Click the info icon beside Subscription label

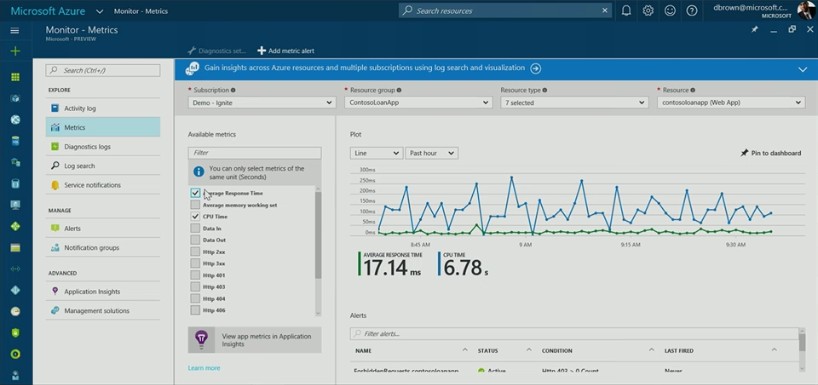(x=233, y=90)
